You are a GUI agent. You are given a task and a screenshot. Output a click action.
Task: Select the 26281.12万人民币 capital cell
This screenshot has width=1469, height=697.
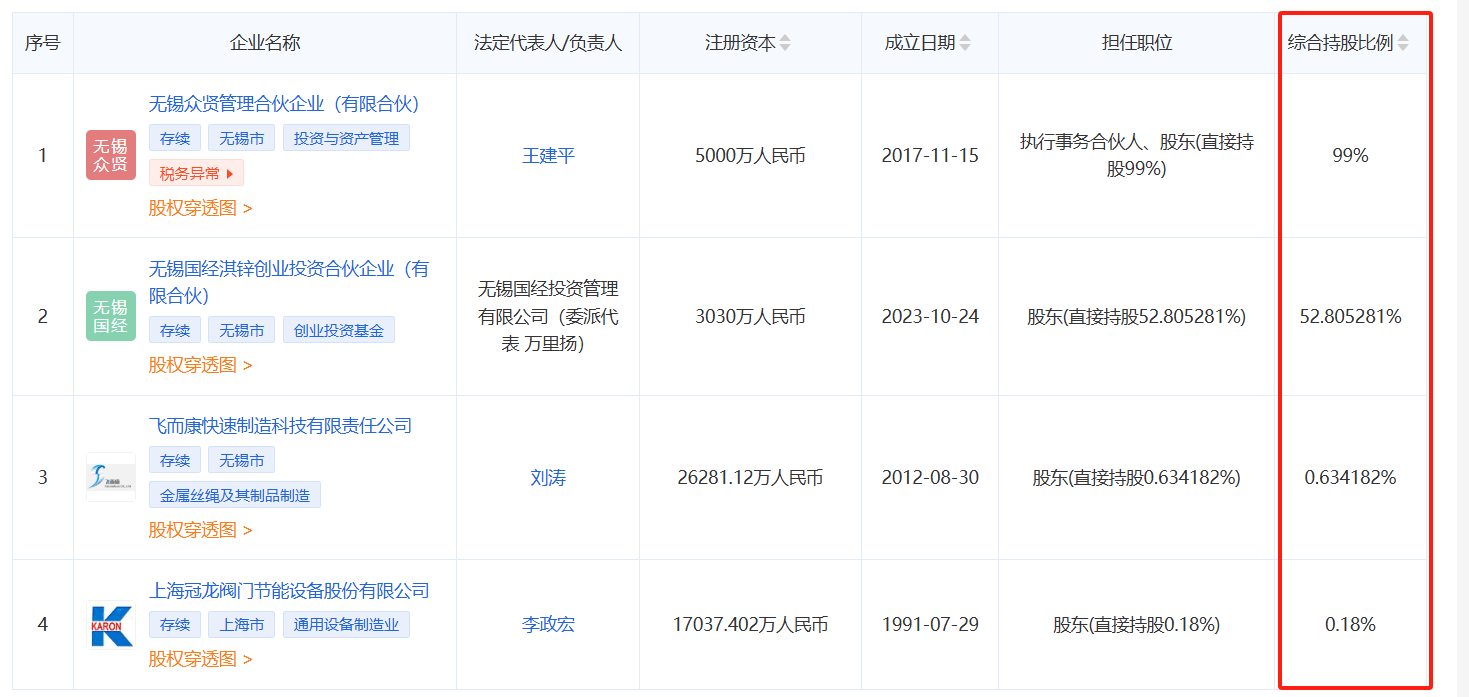750,478
